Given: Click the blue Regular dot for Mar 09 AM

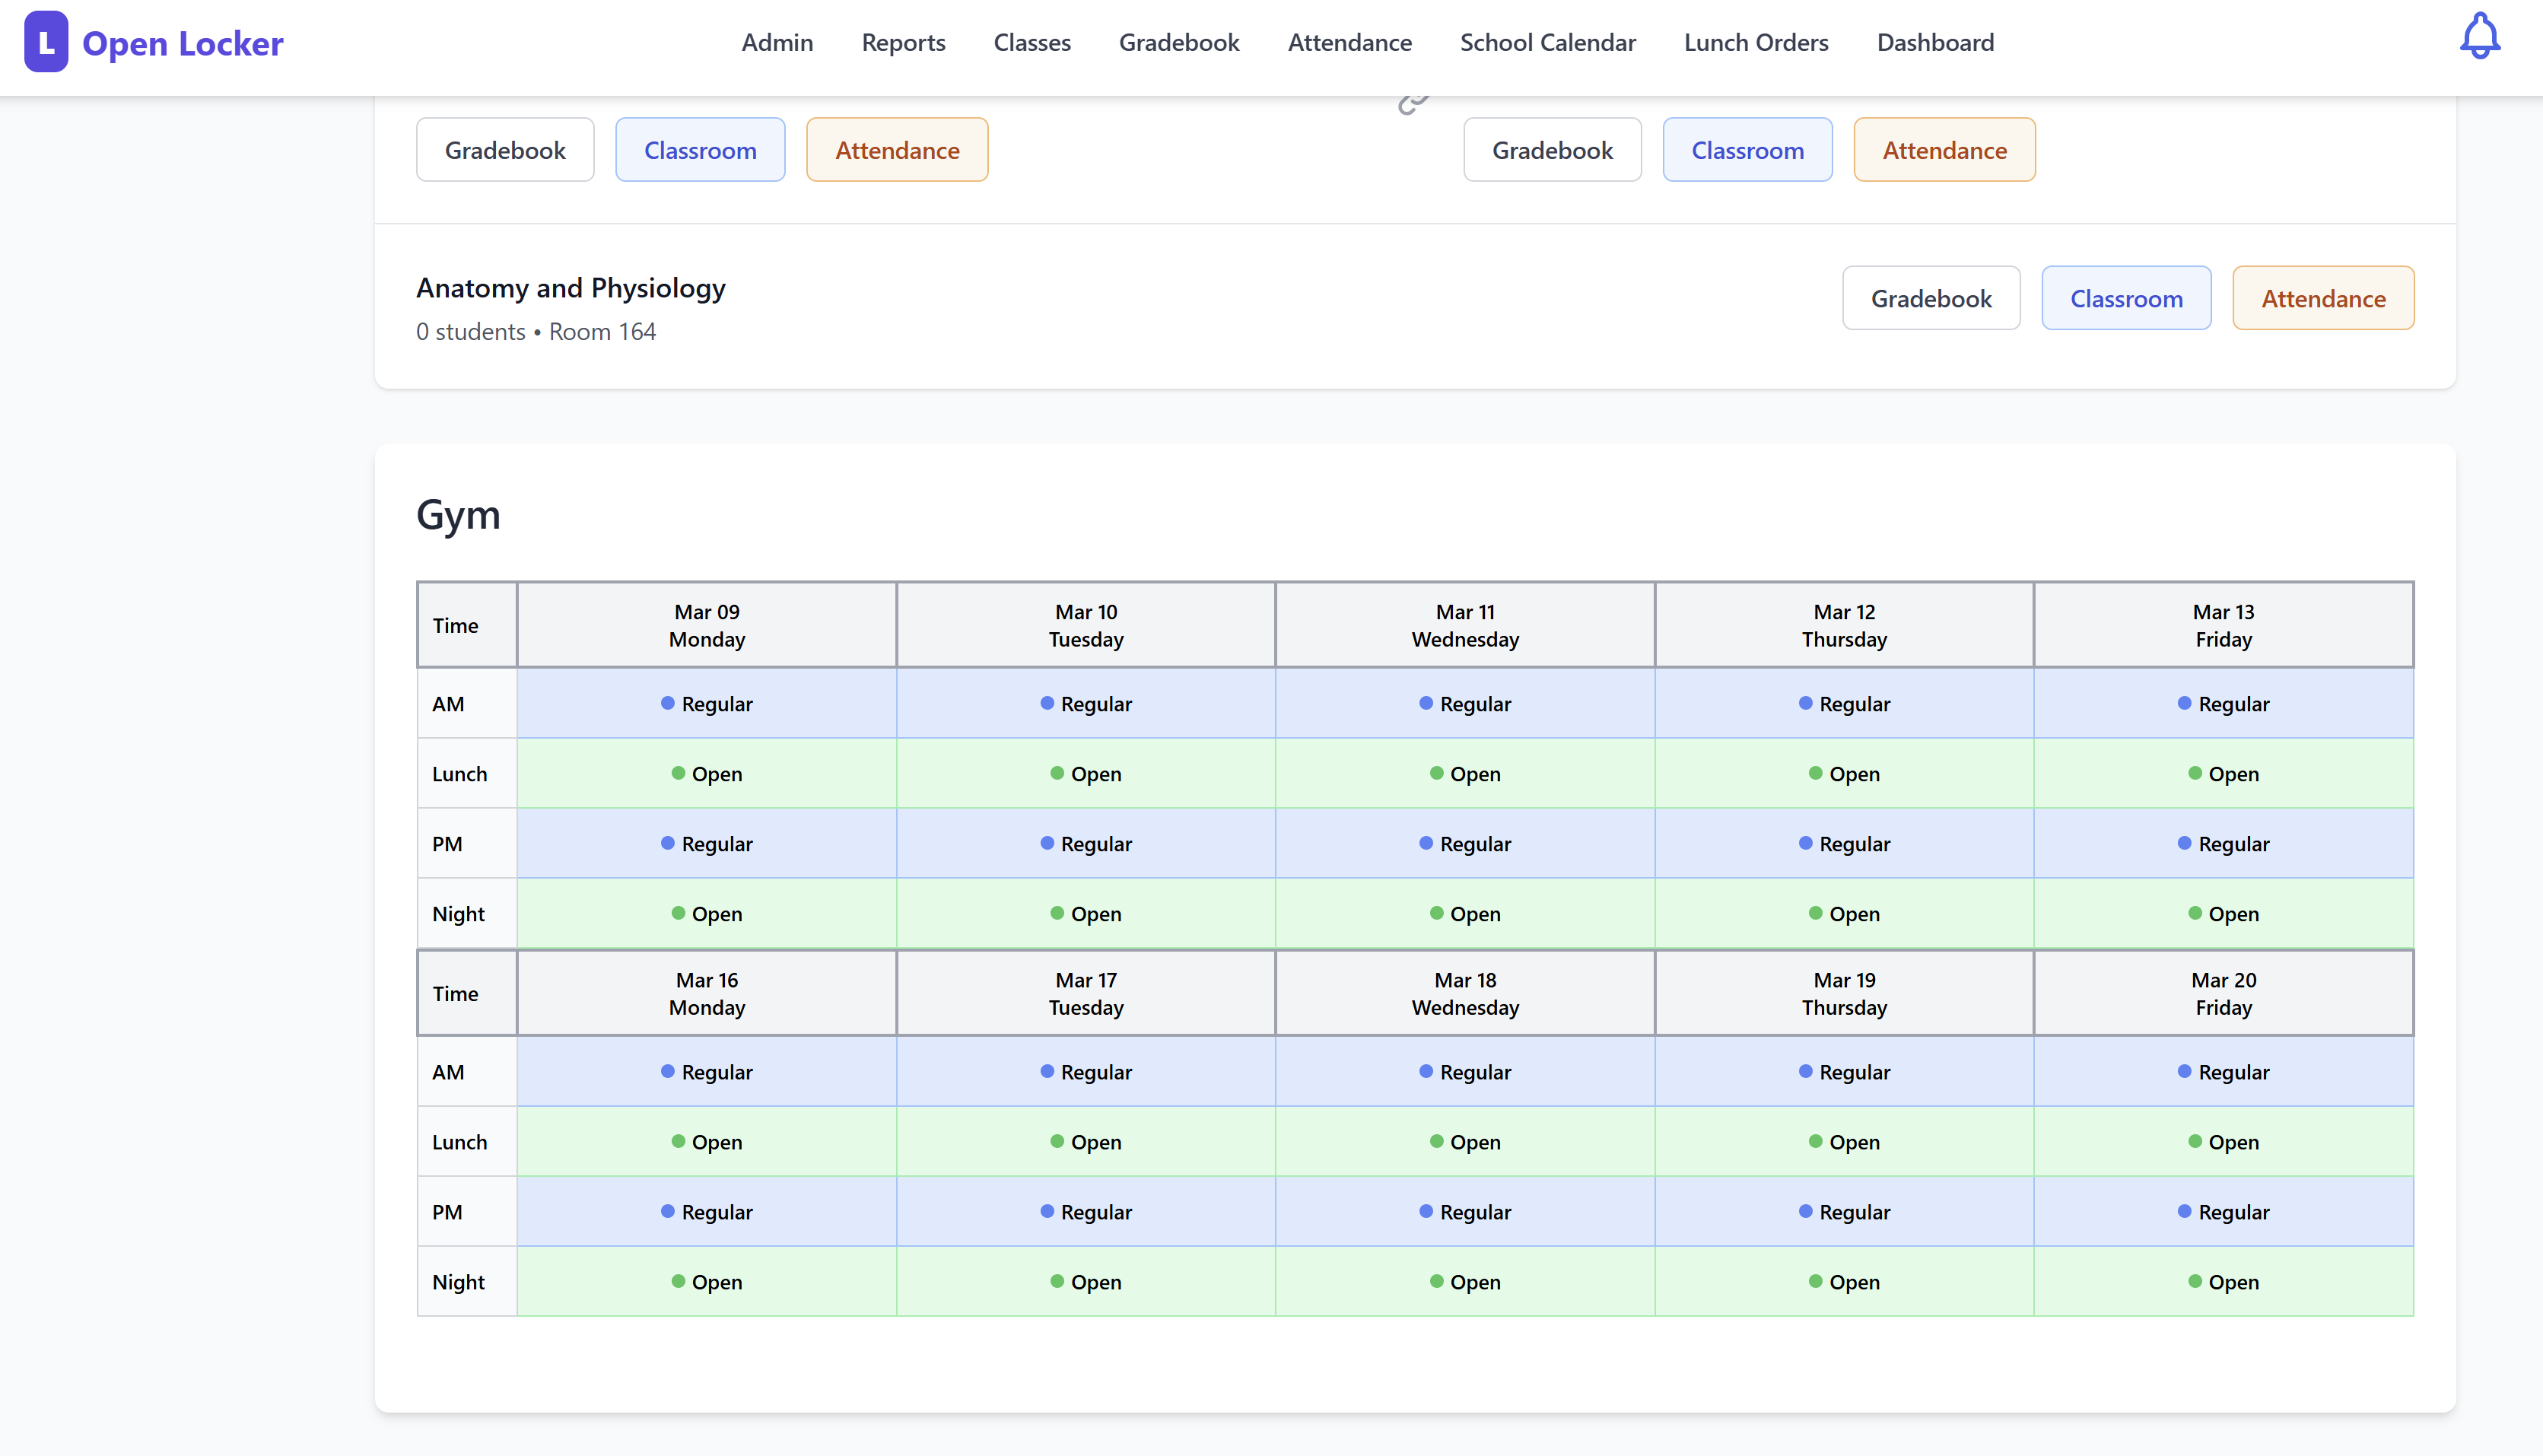Looking at the screenshot, I should point(666,703).
